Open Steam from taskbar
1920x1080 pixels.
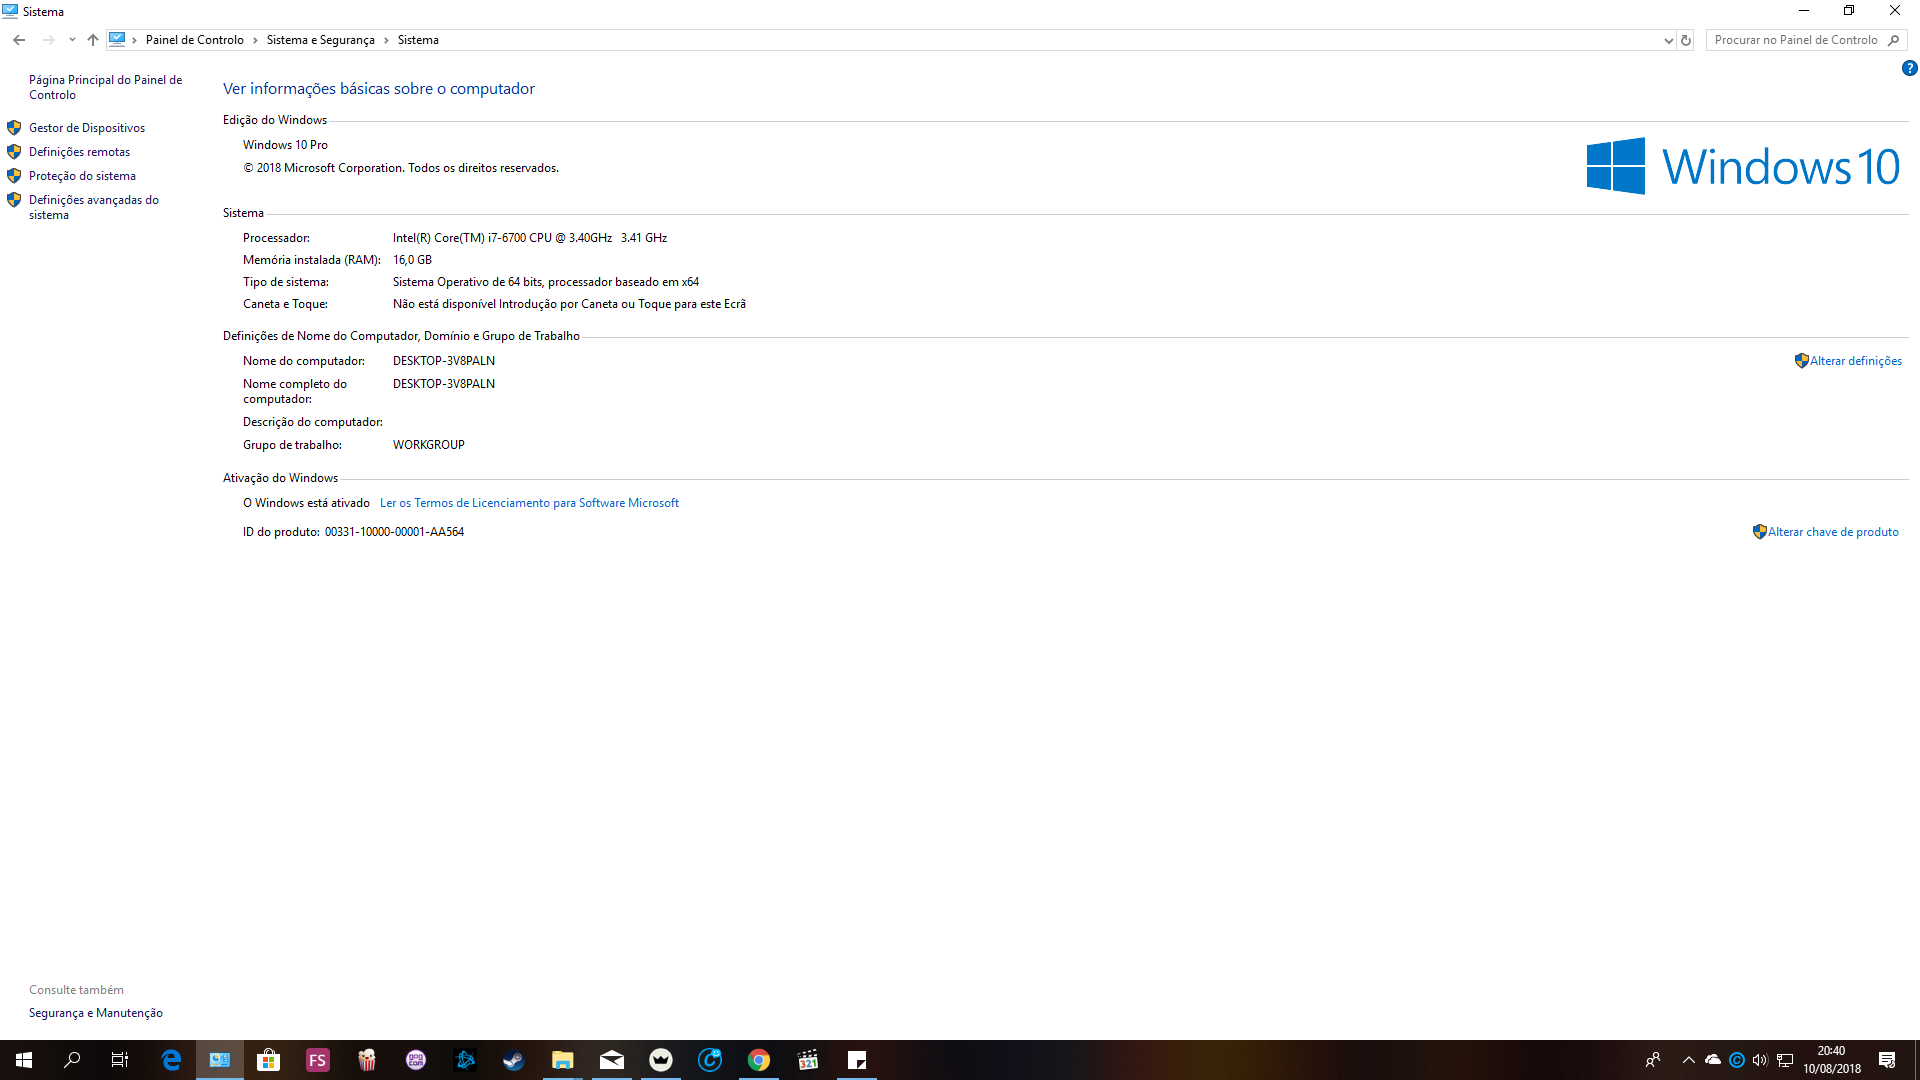[x=514, y=1060]
